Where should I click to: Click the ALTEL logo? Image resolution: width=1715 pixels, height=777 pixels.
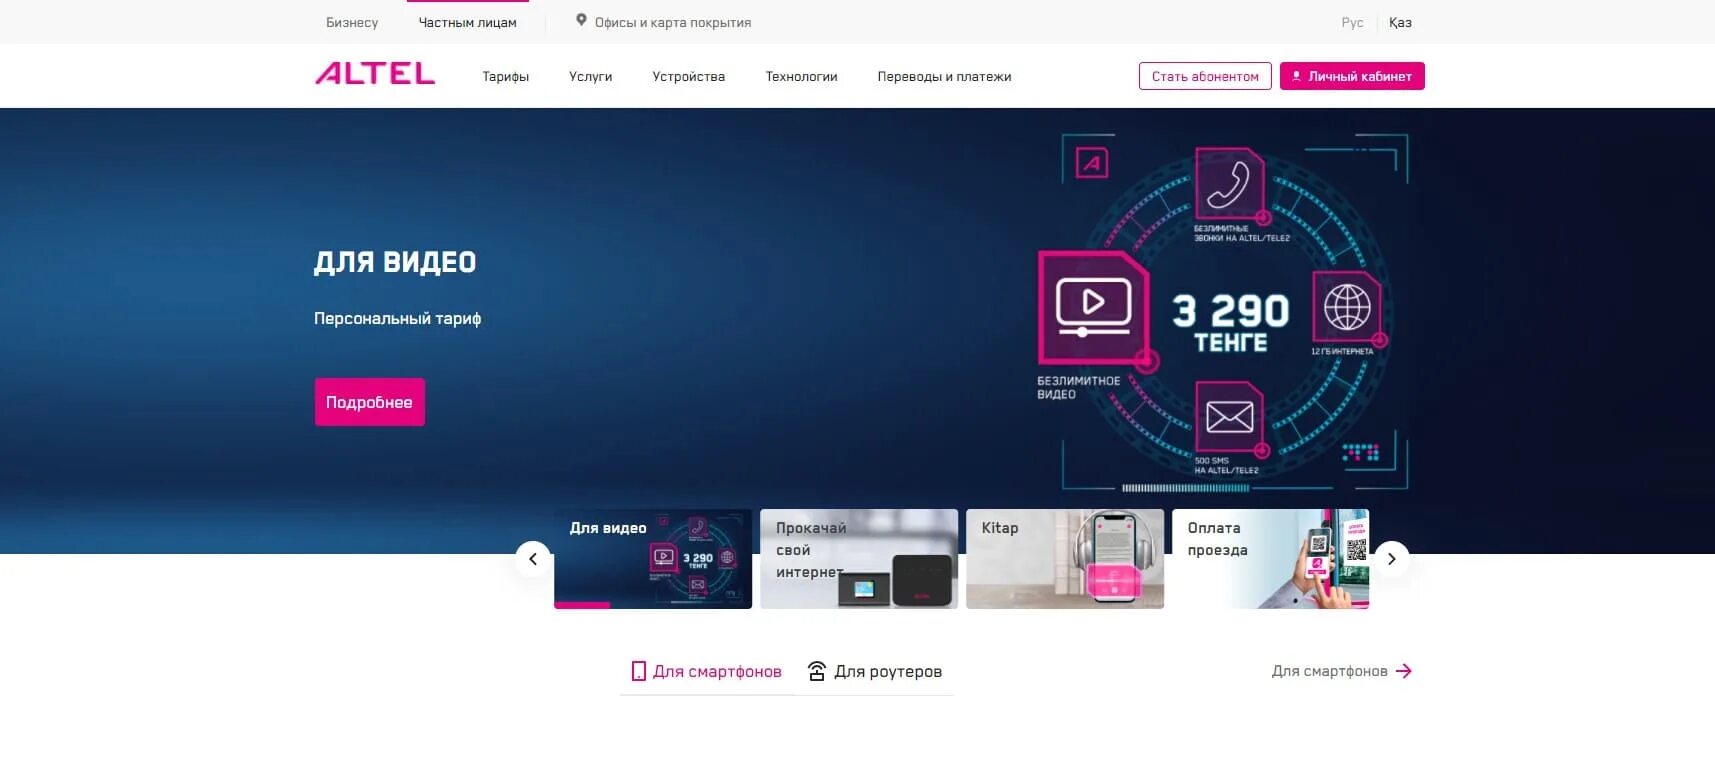click(x=375, y=74)
